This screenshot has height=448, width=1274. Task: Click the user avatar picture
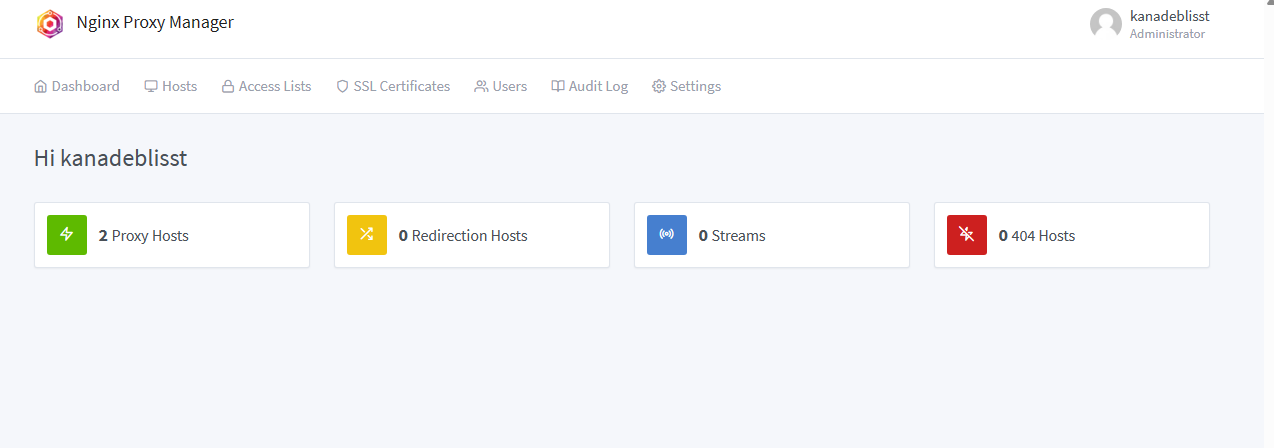coord(1106,24)
